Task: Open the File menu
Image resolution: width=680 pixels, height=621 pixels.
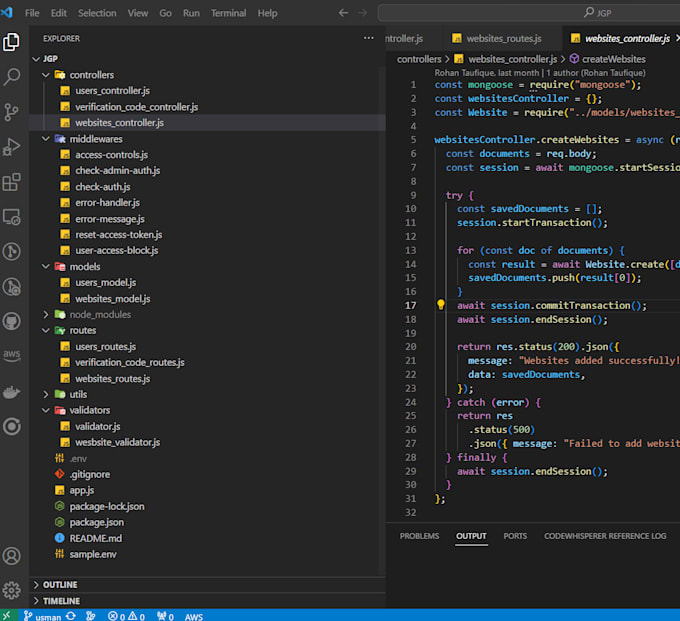Action: coord(32,13)
